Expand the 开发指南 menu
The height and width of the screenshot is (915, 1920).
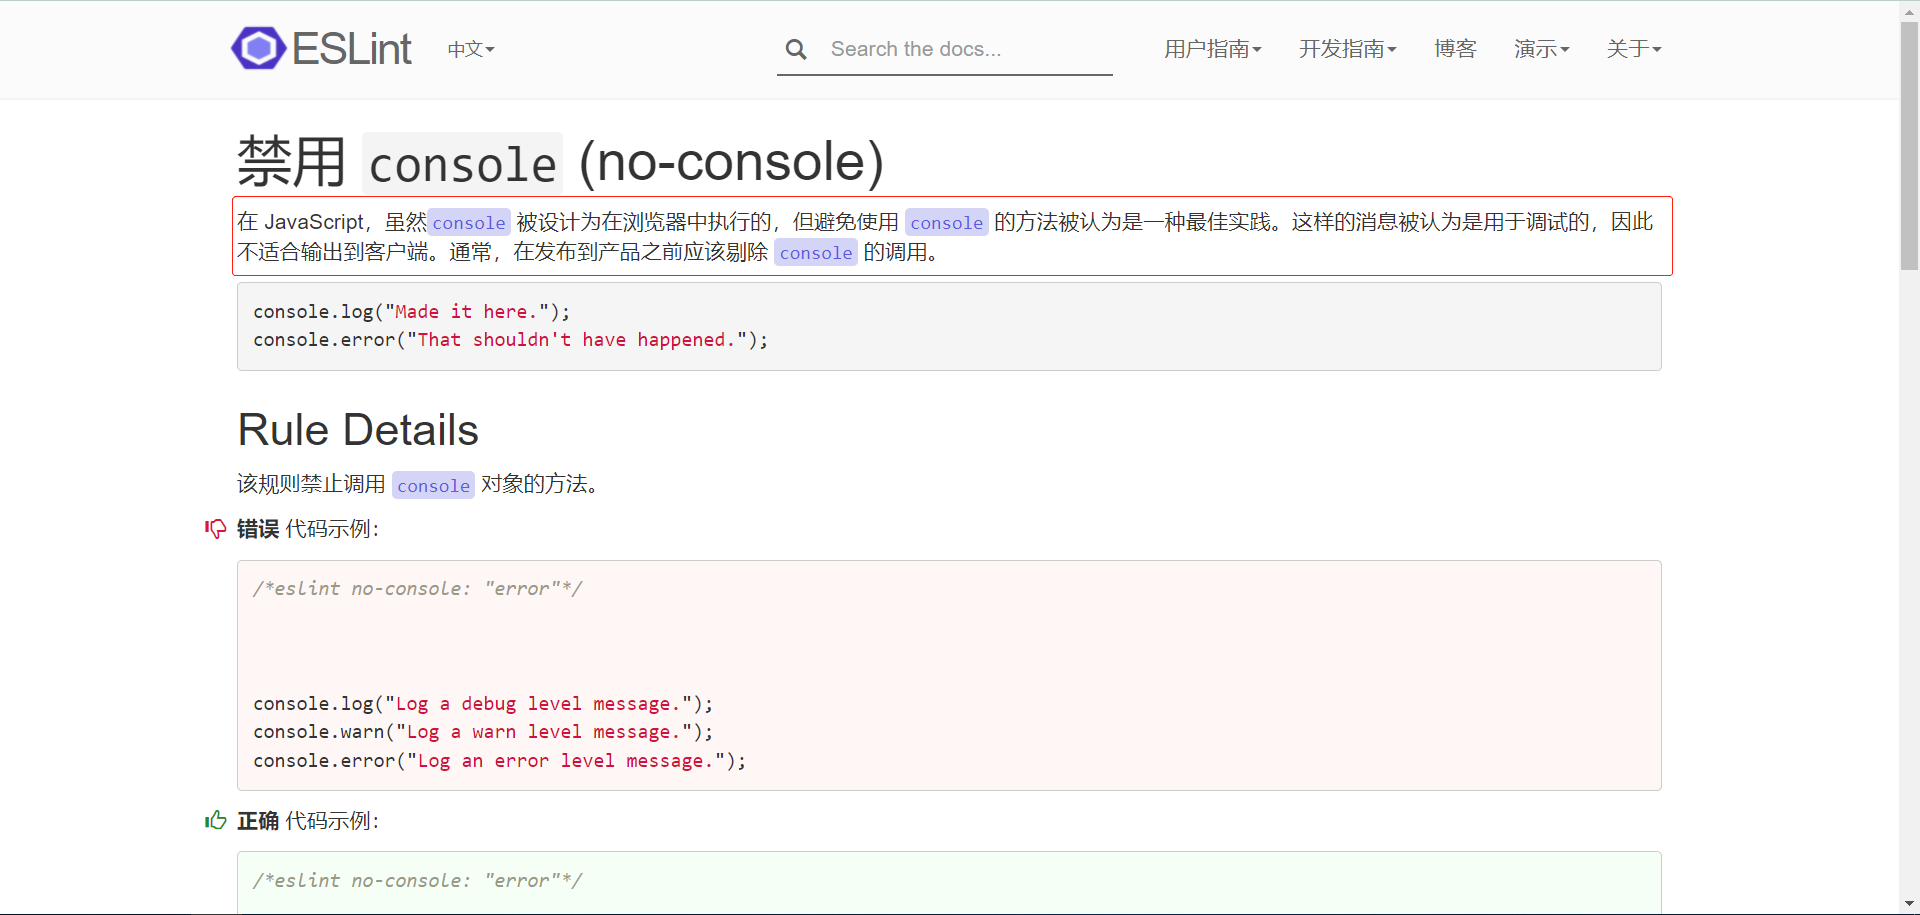click(x=1347, y=49)
